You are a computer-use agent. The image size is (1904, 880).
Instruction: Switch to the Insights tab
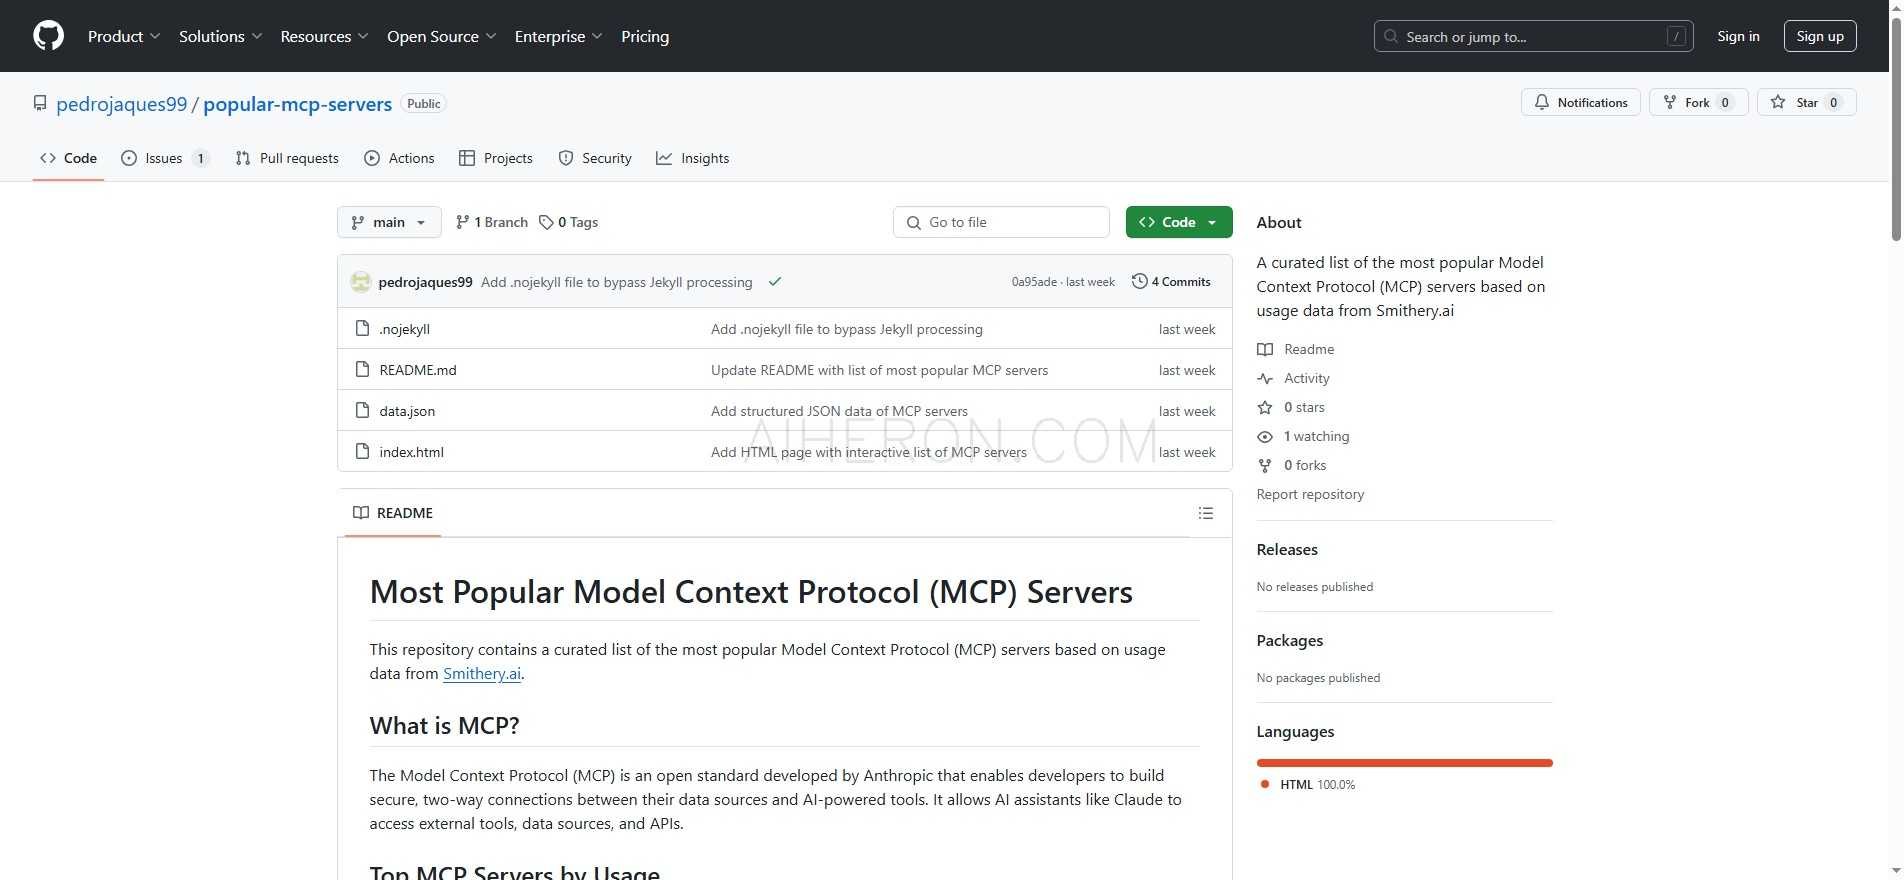(693, 158)
